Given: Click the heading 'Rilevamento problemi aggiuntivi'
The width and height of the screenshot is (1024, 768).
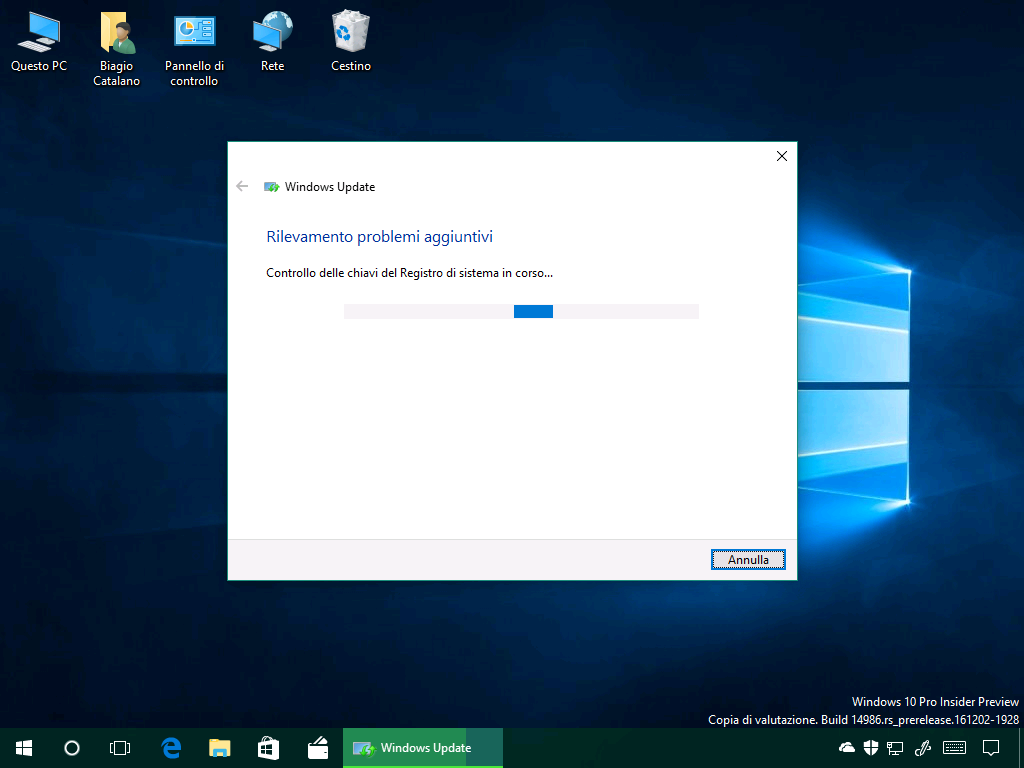Looking at the screenshot, I should click(379, 236).
